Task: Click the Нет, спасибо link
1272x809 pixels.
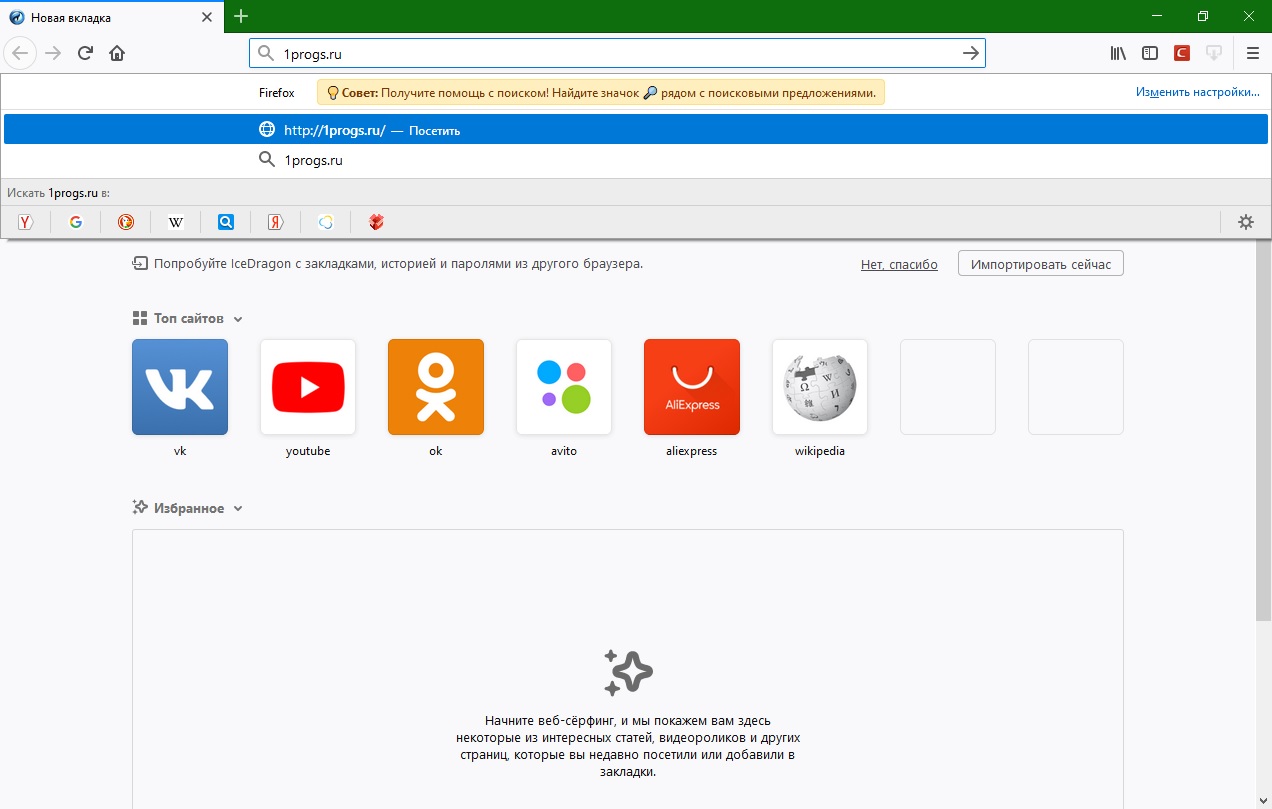Action: pyautogui.click(x=899, y=265)
